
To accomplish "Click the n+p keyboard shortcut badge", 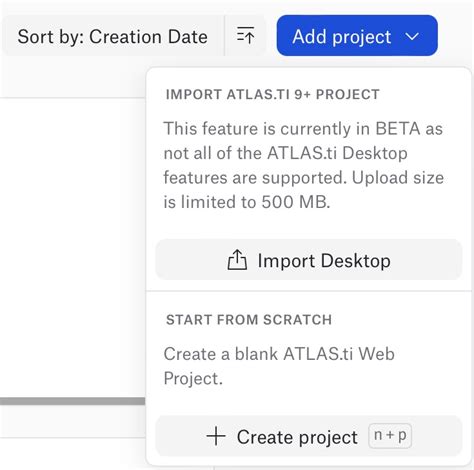I will tap(390, 435).
